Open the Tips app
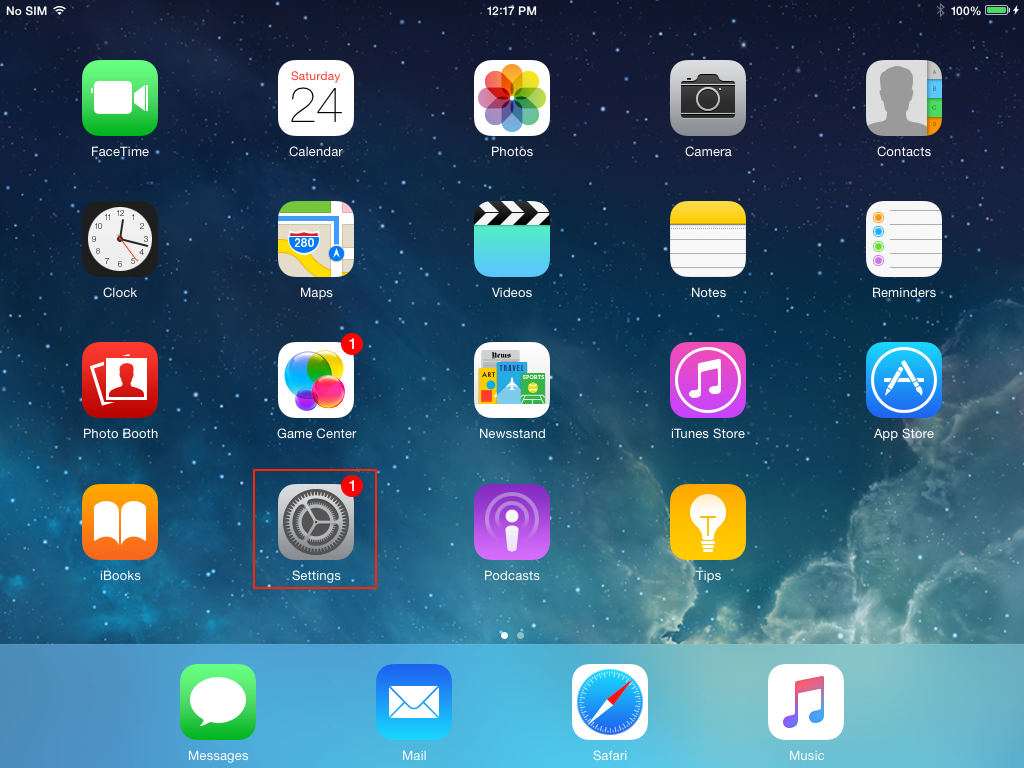The height and width of the screenshot is (768, 1024). (708, 522)
